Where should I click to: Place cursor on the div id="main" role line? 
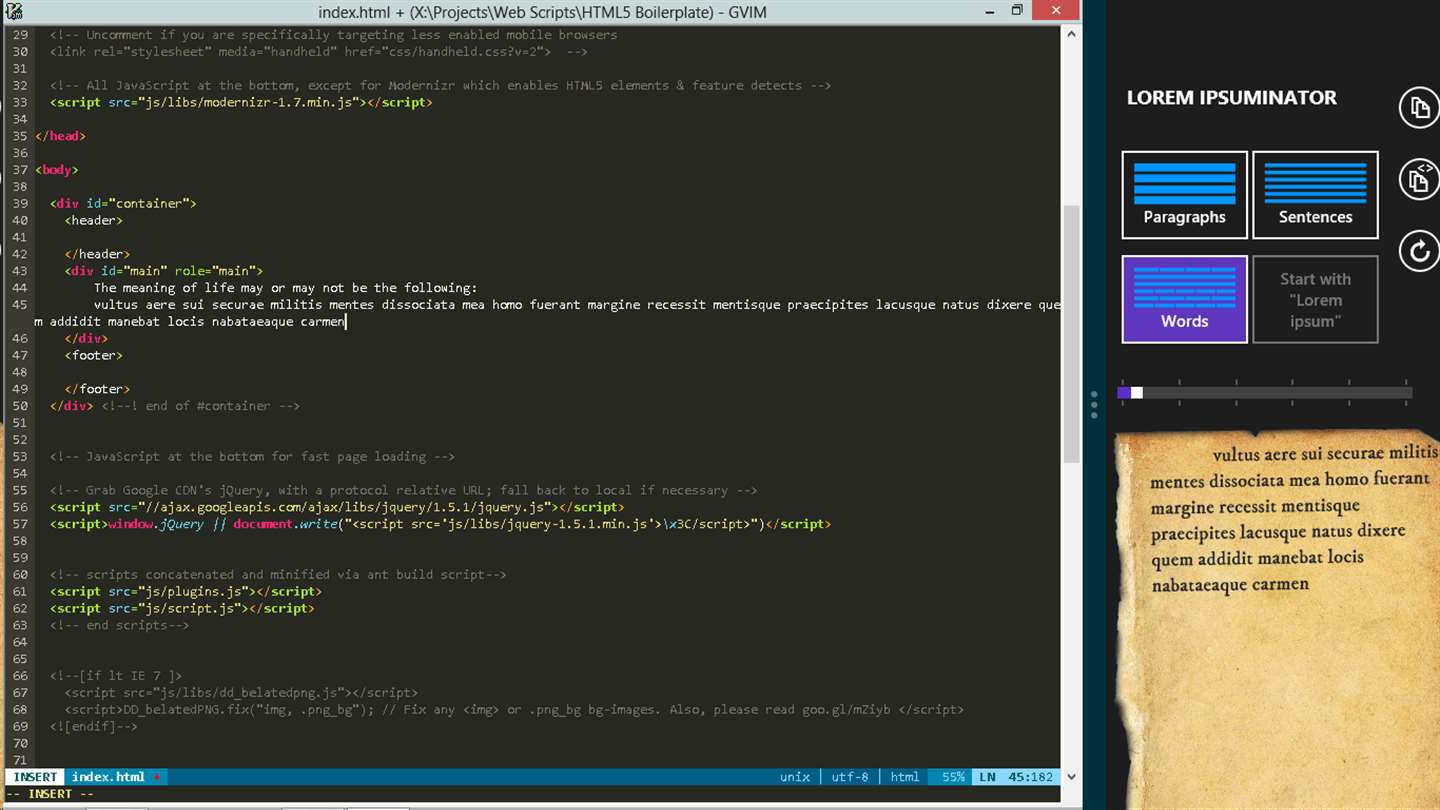point(164,271)
